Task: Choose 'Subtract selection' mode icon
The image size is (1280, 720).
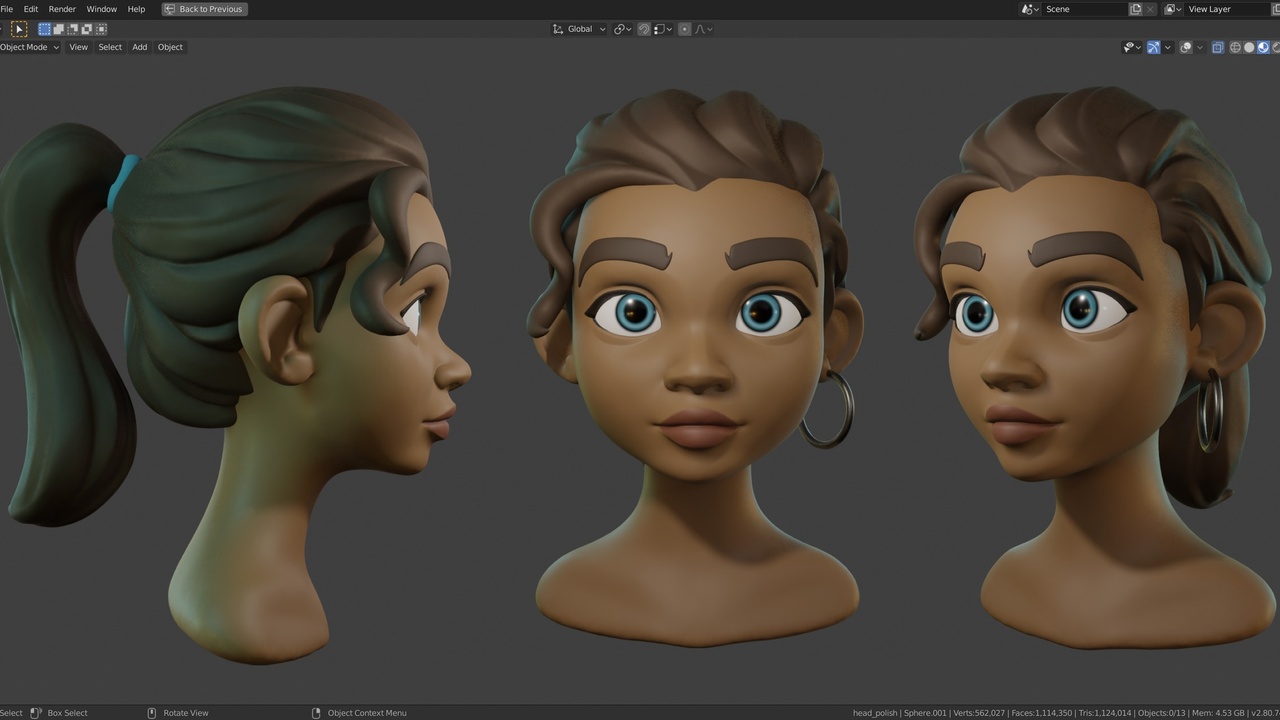Action: [x=72, y=29]
